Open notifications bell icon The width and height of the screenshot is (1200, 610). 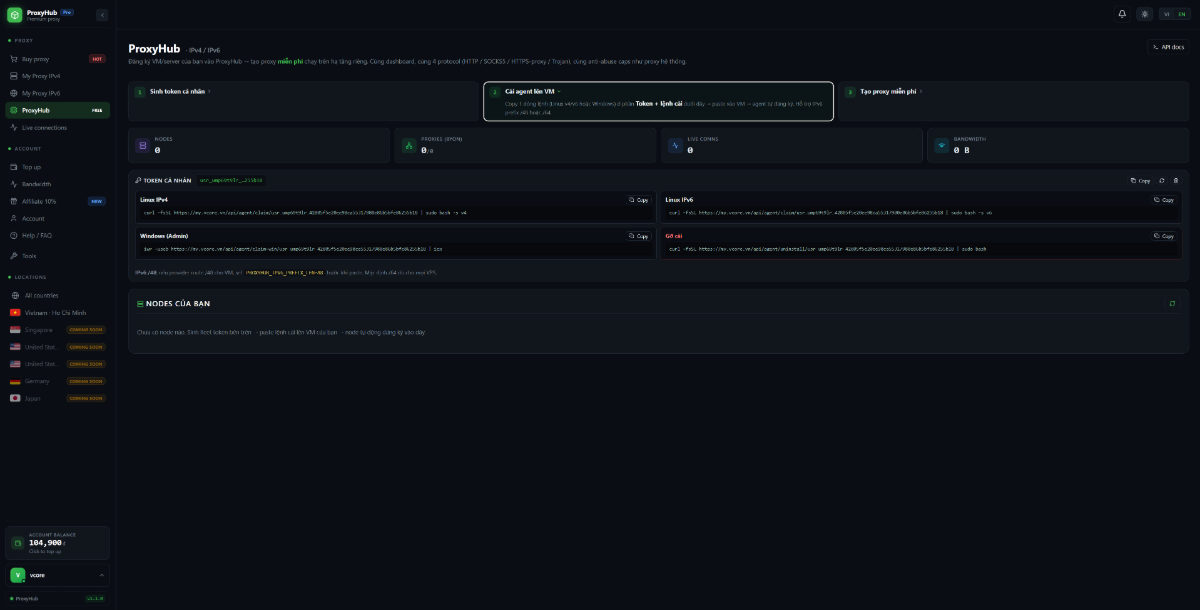pos(1122,14)
